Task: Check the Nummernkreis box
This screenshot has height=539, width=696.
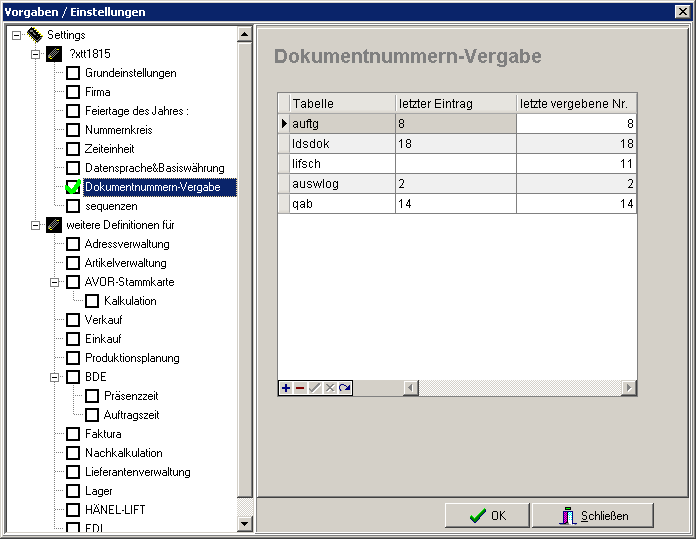Action: 73,130
